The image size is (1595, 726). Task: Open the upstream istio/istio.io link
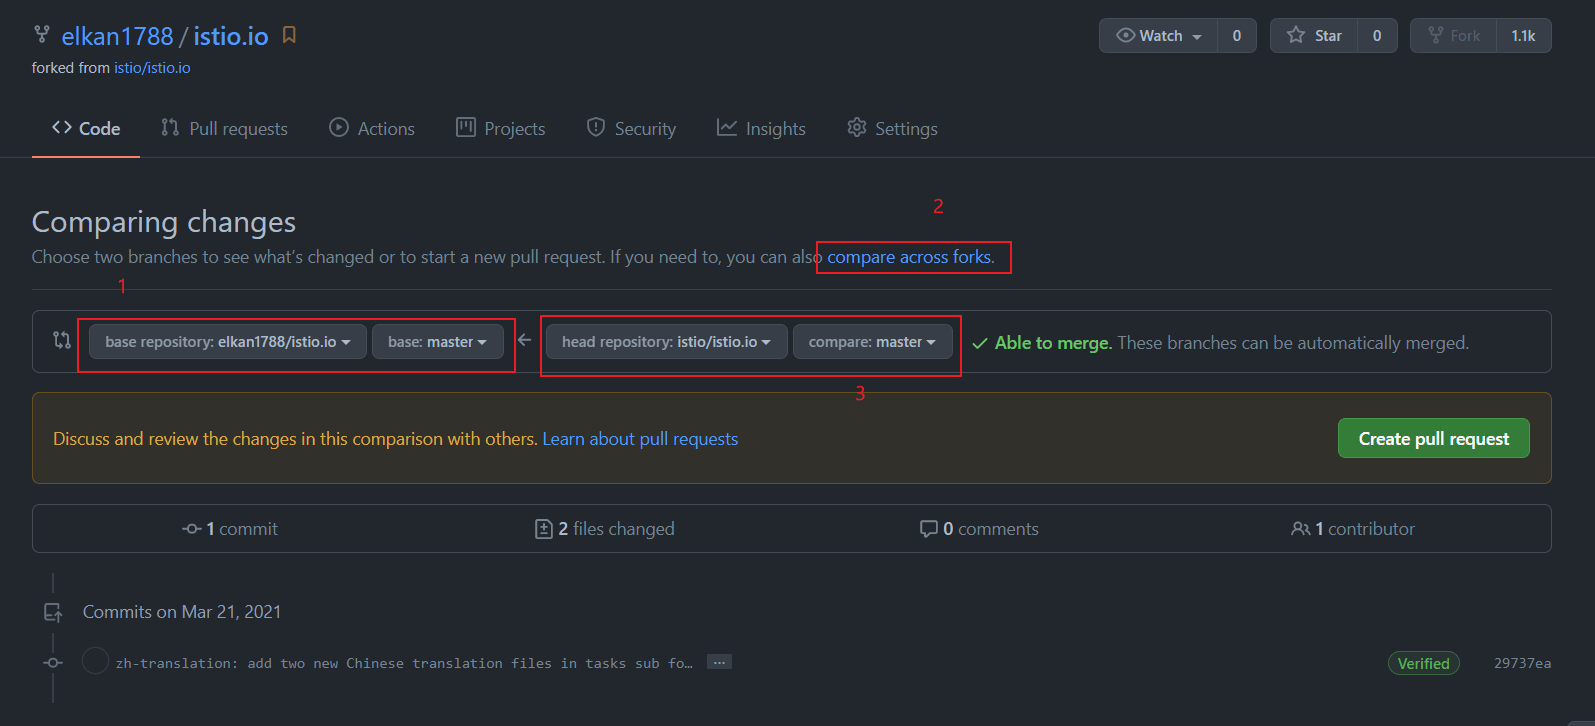(152, 68)
